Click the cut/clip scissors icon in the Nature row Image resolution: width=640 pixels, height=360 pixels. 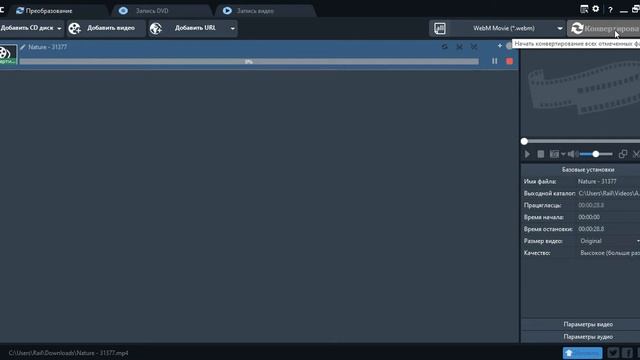pyautogui.click(x=460, y=47)
